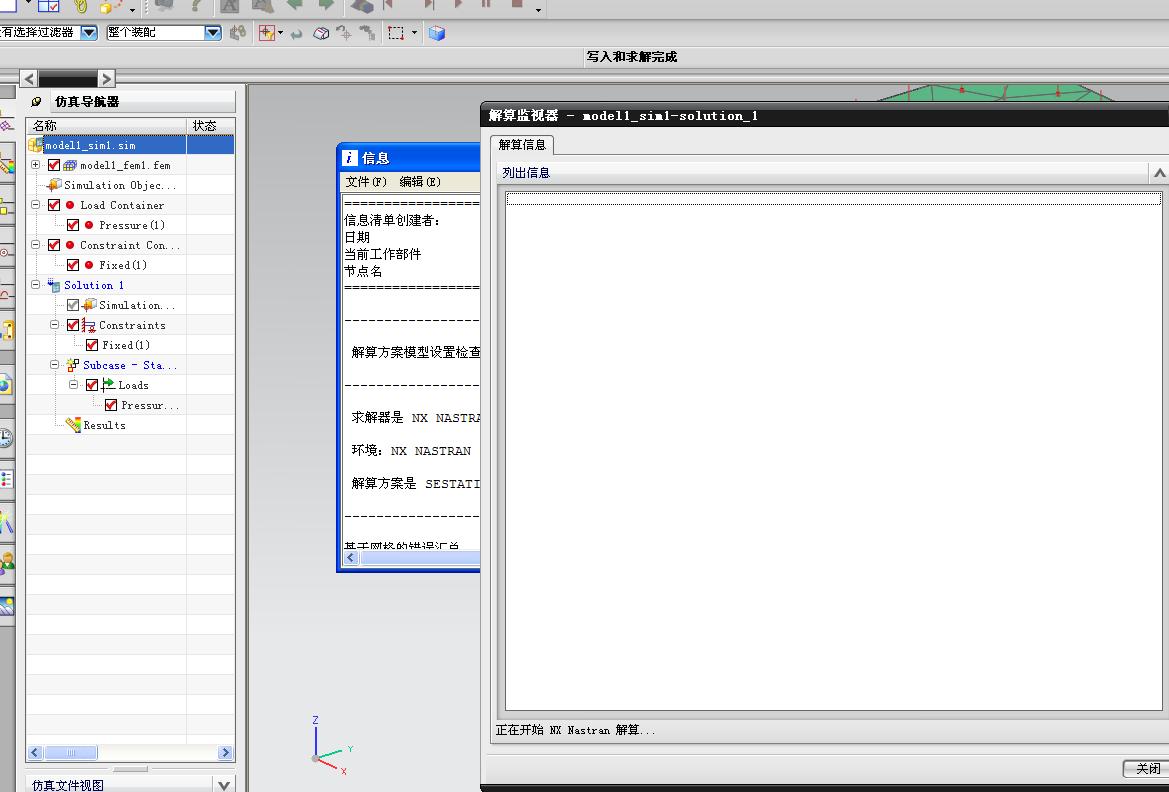Select the 解算信息 tab
The height and width of the screenshot is (792, 1169).
click(x=522, y=145)
